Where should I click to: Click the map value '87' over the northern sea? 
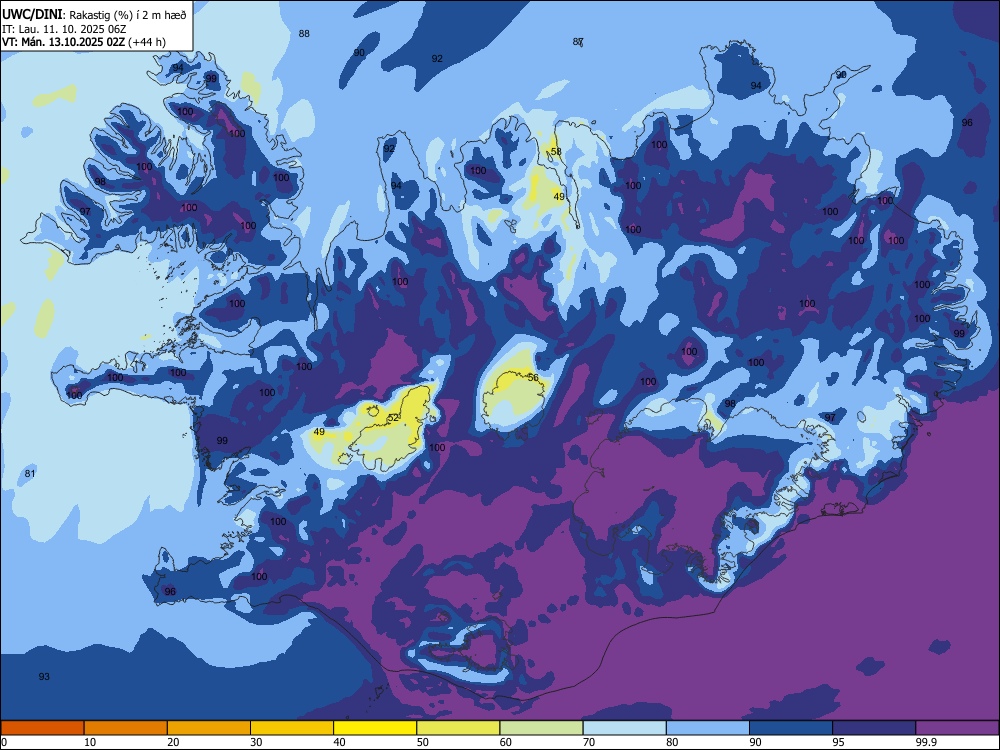(x=578, y=41)
